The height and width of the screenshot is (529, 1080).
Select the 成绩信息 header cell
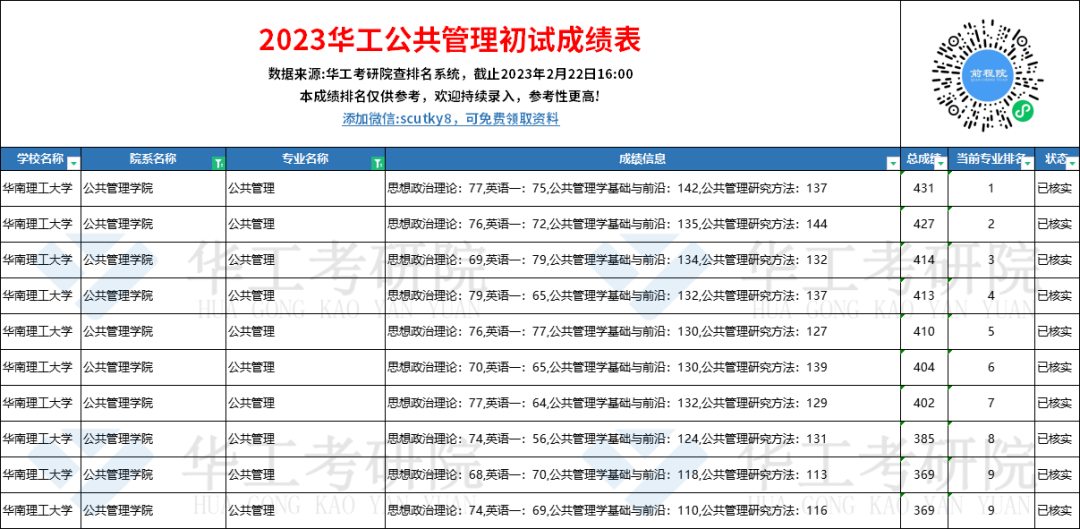point(643,159)
